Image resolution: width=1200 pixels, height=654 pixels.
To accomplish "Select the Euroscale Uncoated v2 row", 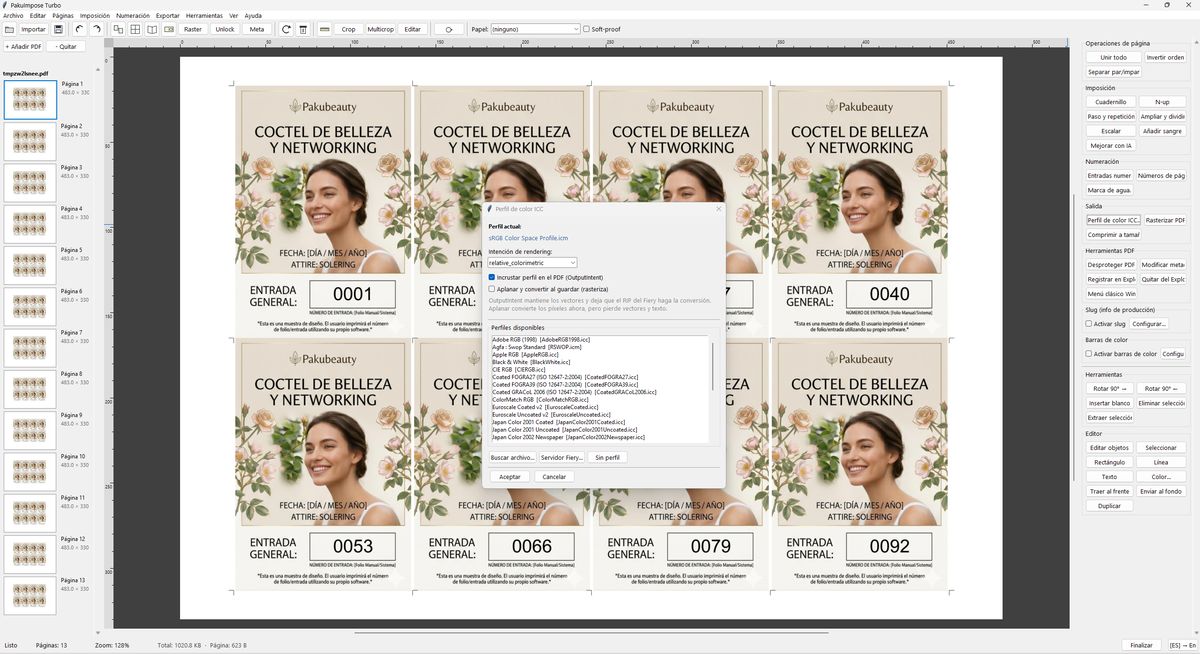I will [x=600, y=414].
